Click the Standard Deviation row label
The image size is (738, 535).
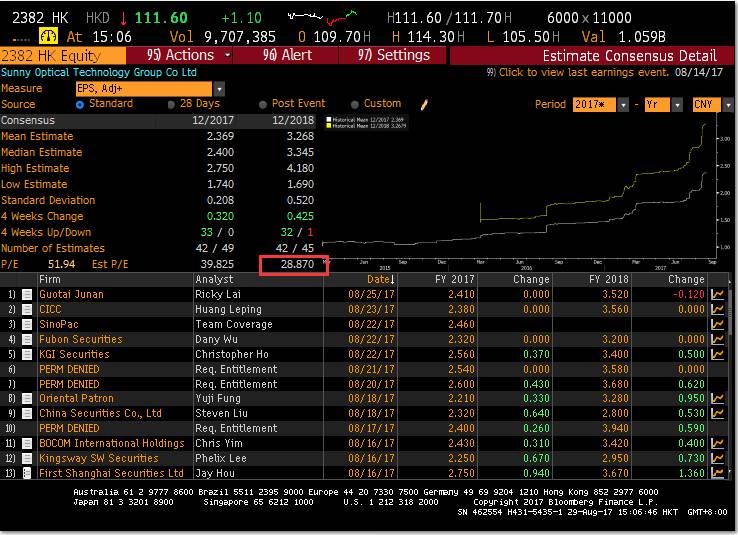(48, 200)
